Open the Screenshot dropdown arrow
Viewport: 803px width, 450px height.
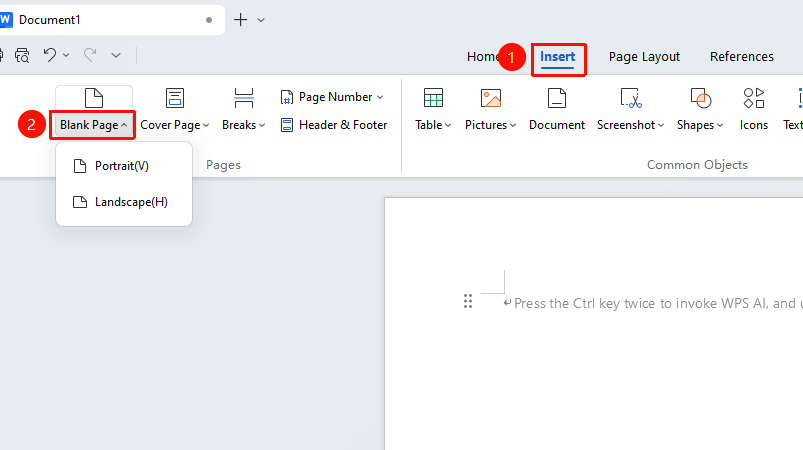[x=661, y=125]
